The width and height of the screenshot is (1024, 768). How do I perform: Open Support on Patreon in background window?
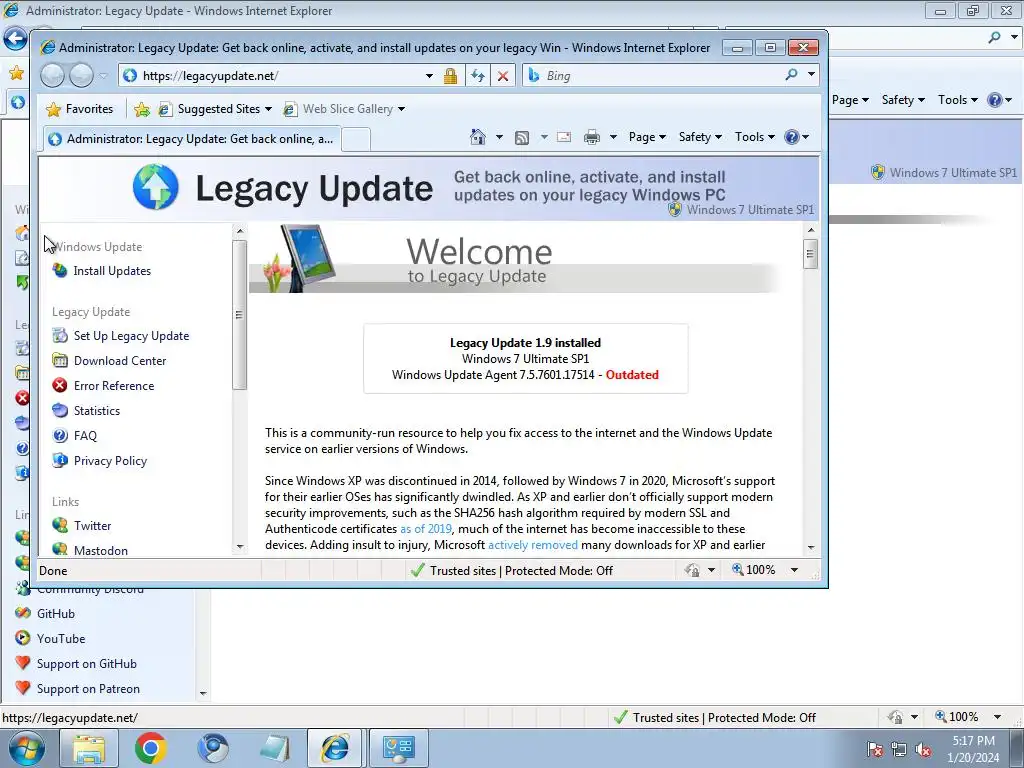point(88,689)
